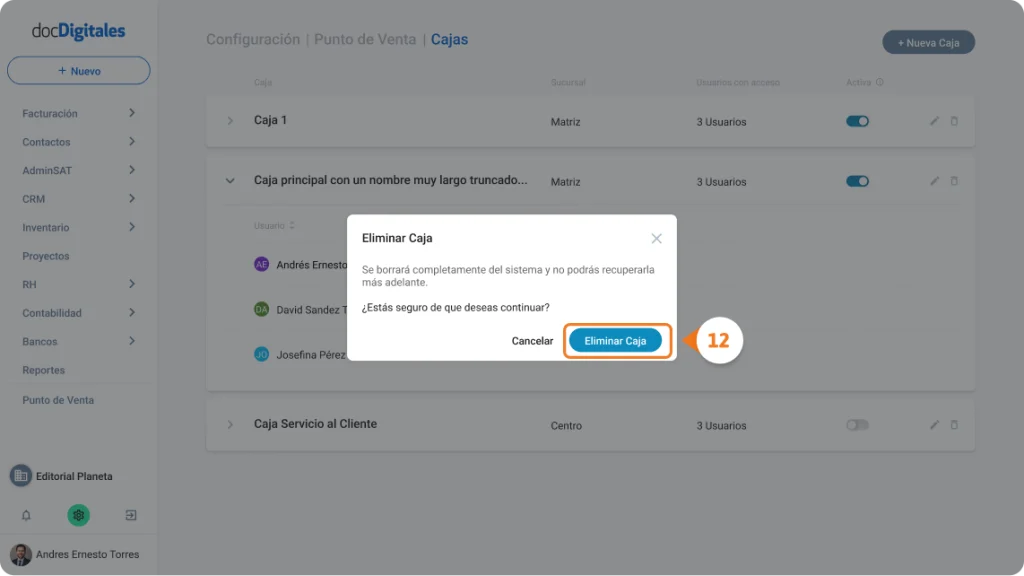This screenshot has width=1024, height=576.
Task: Click the trash delete icon for Caja 1
Action: (x=954, y=121)
